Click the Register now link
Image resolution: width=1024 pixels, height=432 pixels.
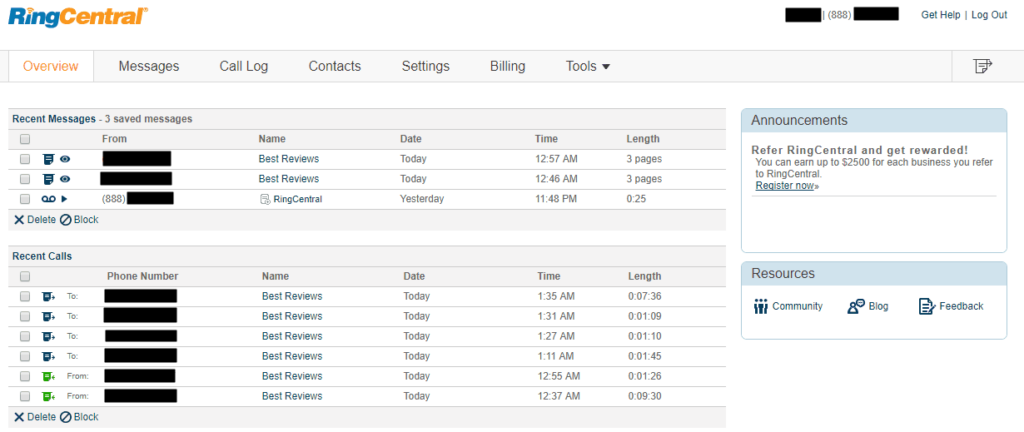tap(785, 185)
